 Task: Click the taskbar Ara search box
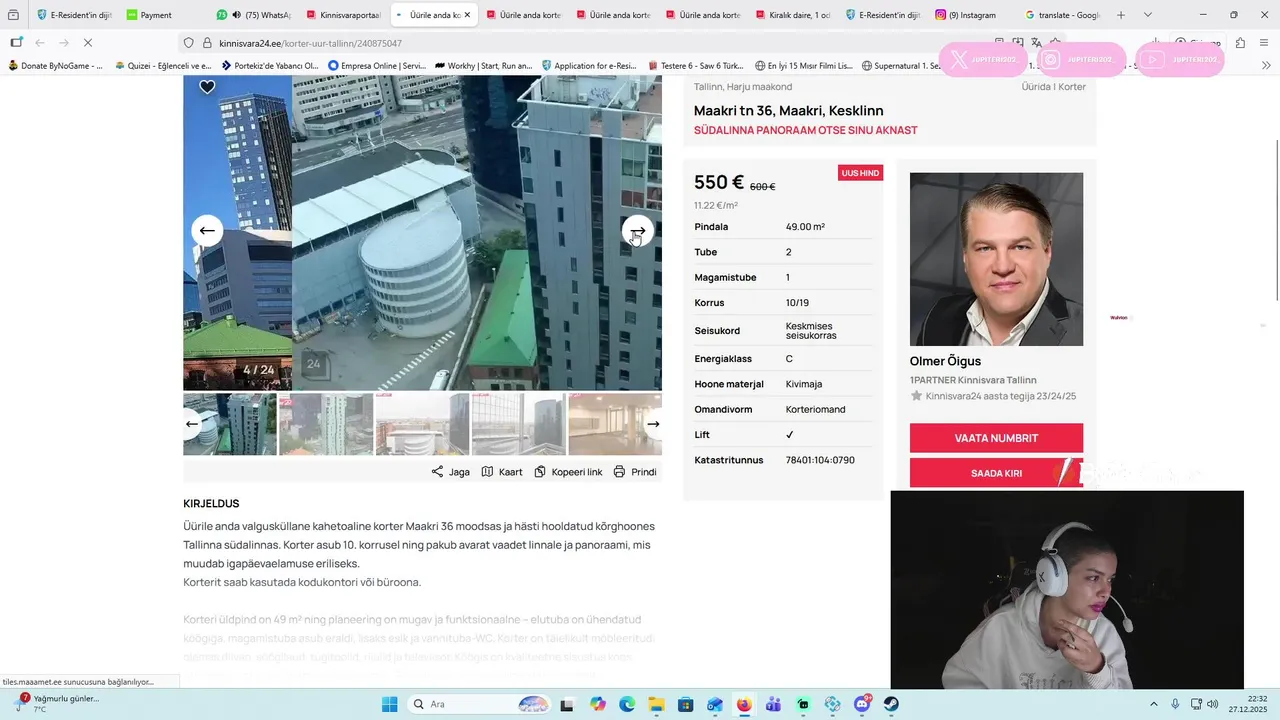[480, 704]
